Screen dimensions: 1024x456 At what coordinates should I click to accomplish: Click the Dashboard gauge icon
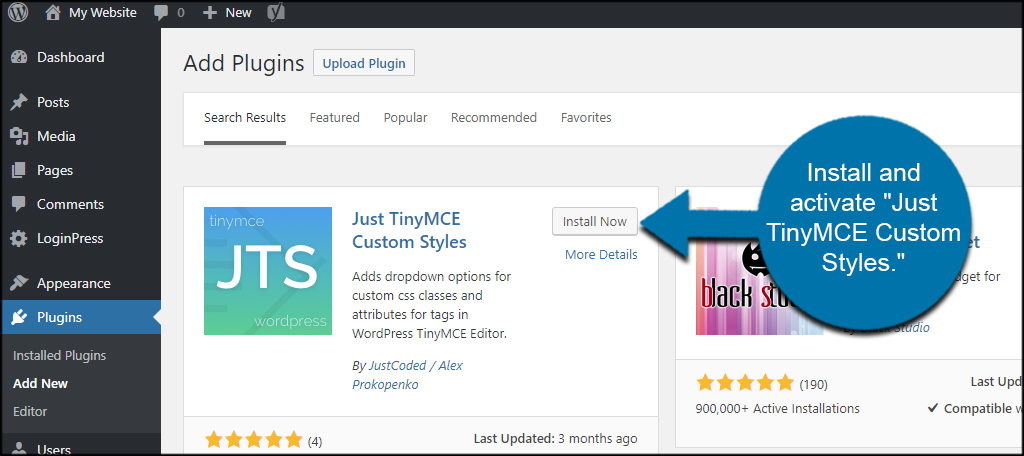click(x=19, y=57)
